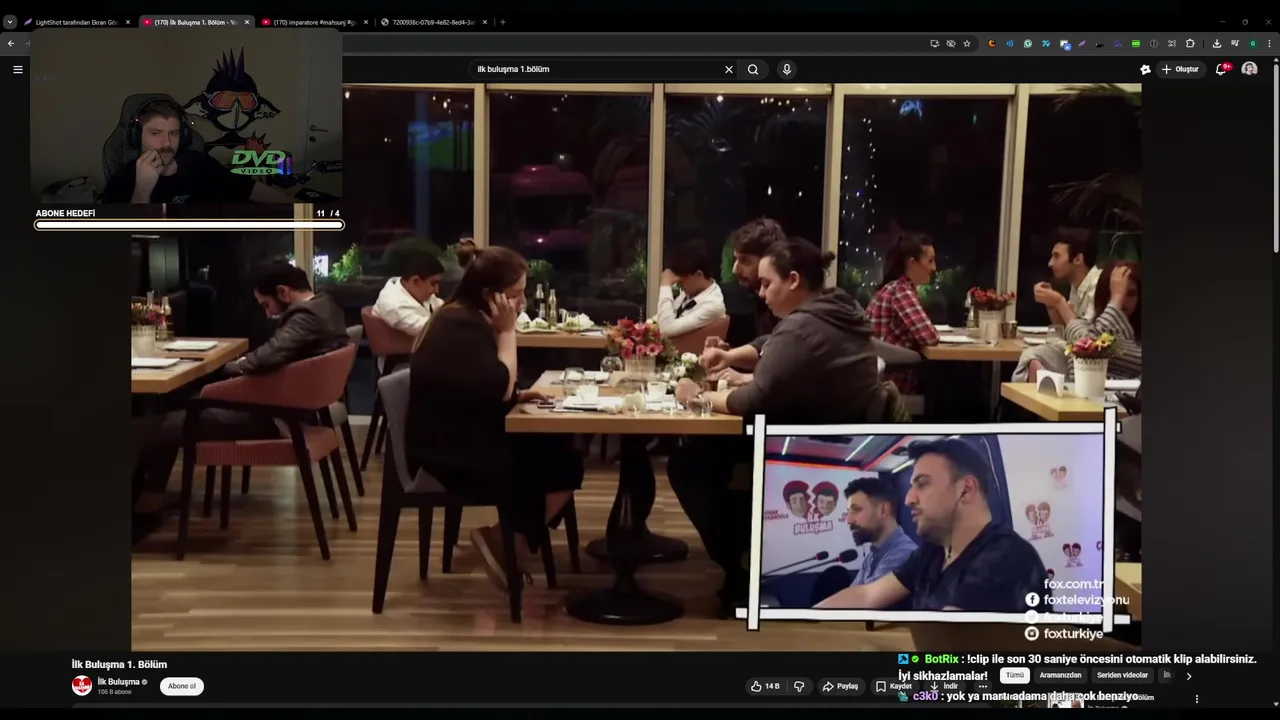1280x720 pixels.
Task: Click the video player to pause
Action: point(636,367)
